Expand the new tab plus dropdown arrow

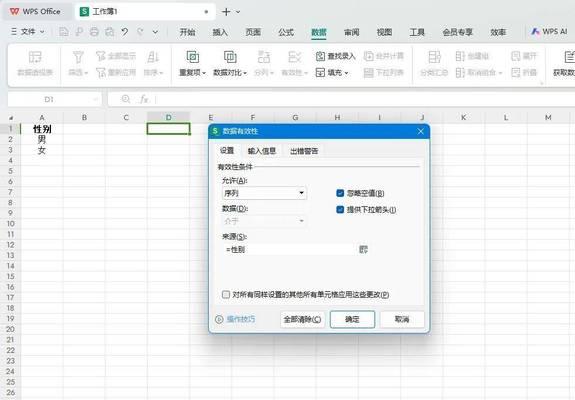238,12
